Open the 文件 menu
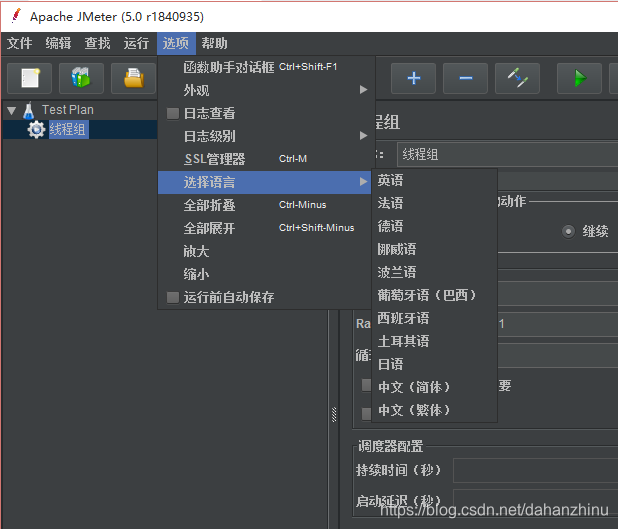 19,43
